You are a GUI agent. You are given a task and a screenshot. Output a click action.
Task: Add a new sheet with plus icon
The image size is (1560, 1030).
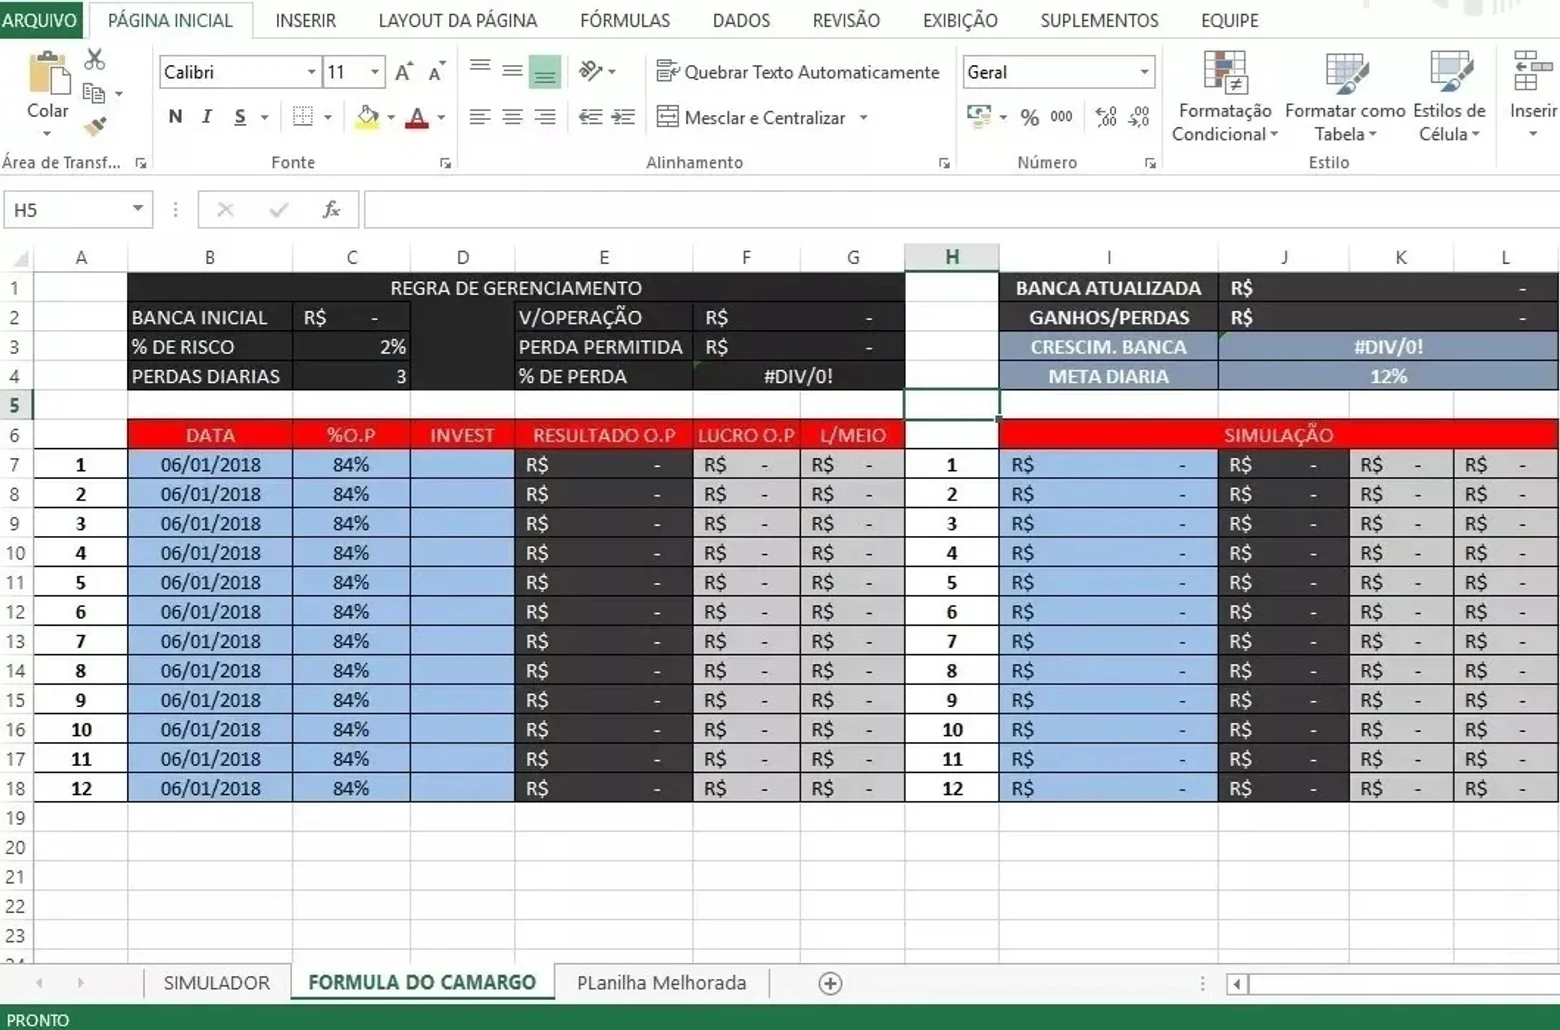point(830,984)
